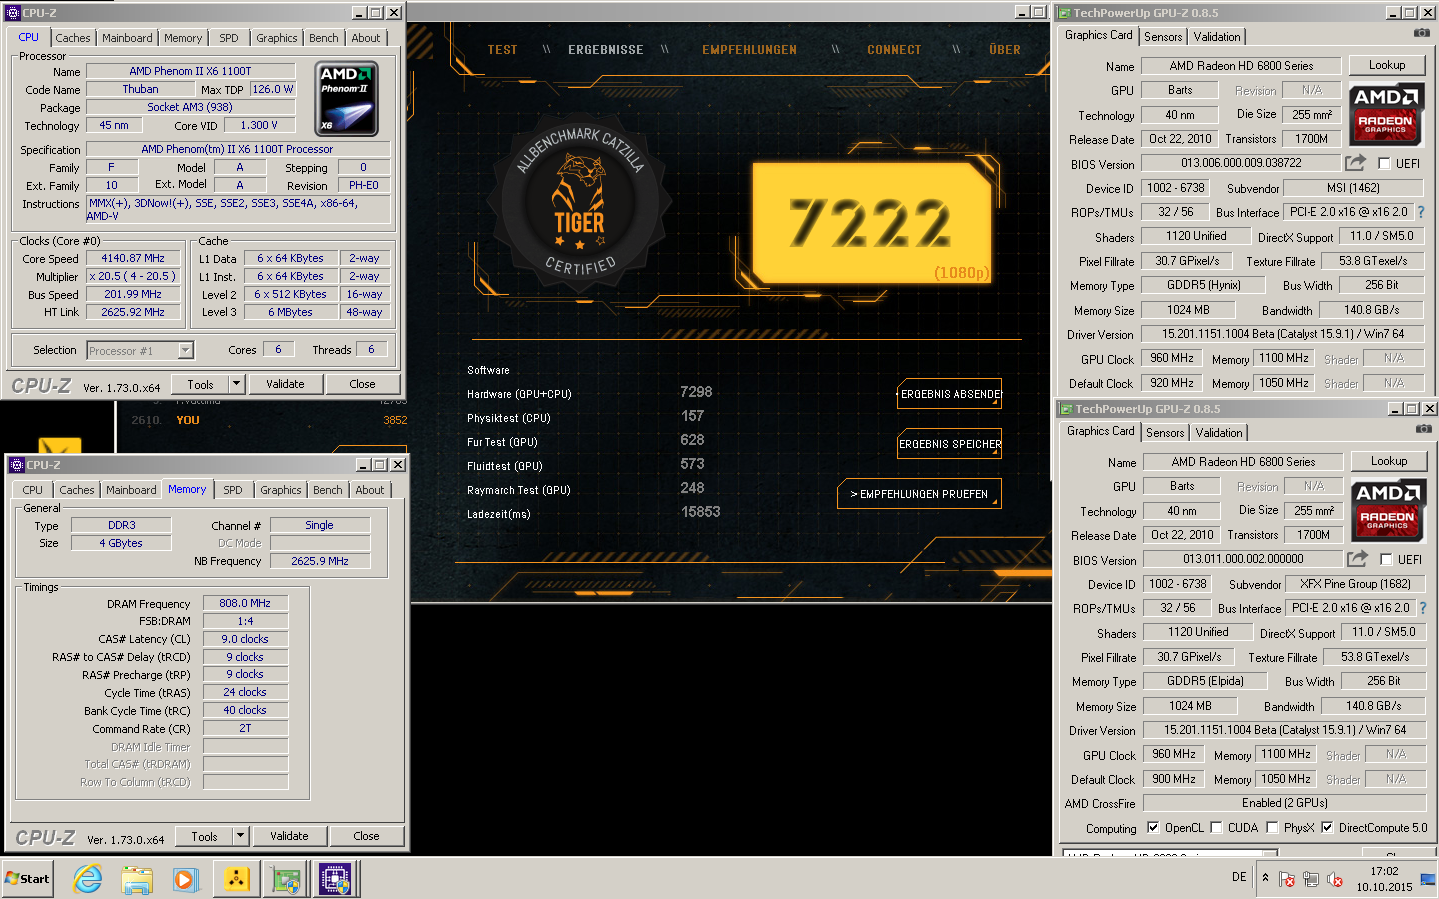Click the AMD CrossFire Enabled (2 GPUs) field
1439x899 pixels.
(1285, 803)
